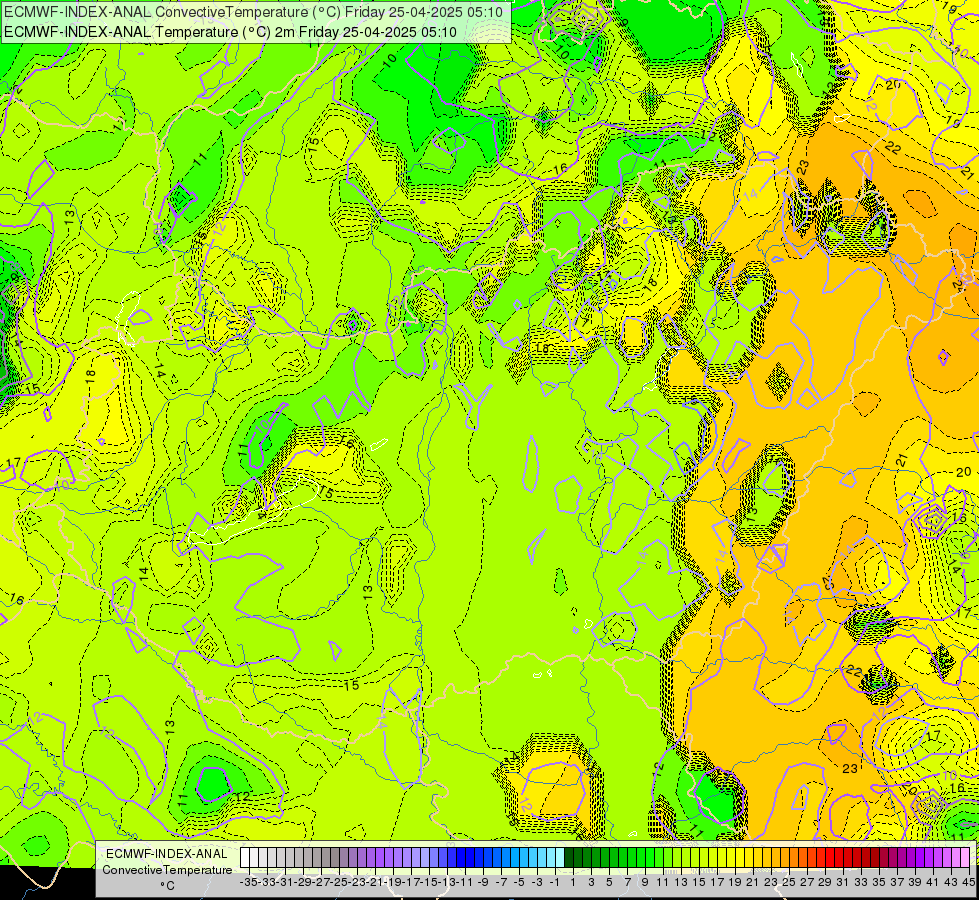Click legend scale value -25

tap(339, 882)
